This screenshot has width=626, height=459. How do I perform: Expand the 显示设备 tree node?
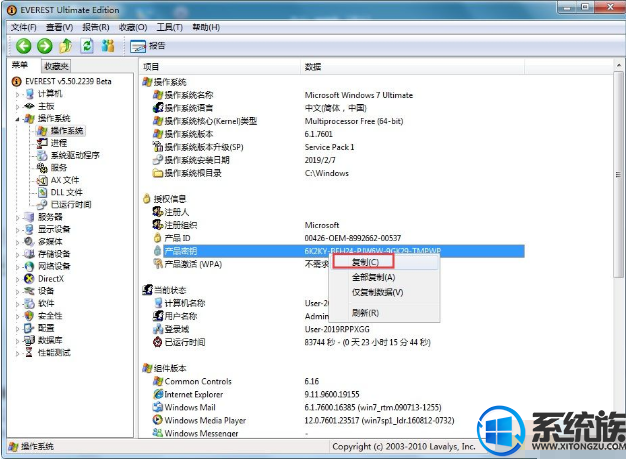click(x=17, y=230)
